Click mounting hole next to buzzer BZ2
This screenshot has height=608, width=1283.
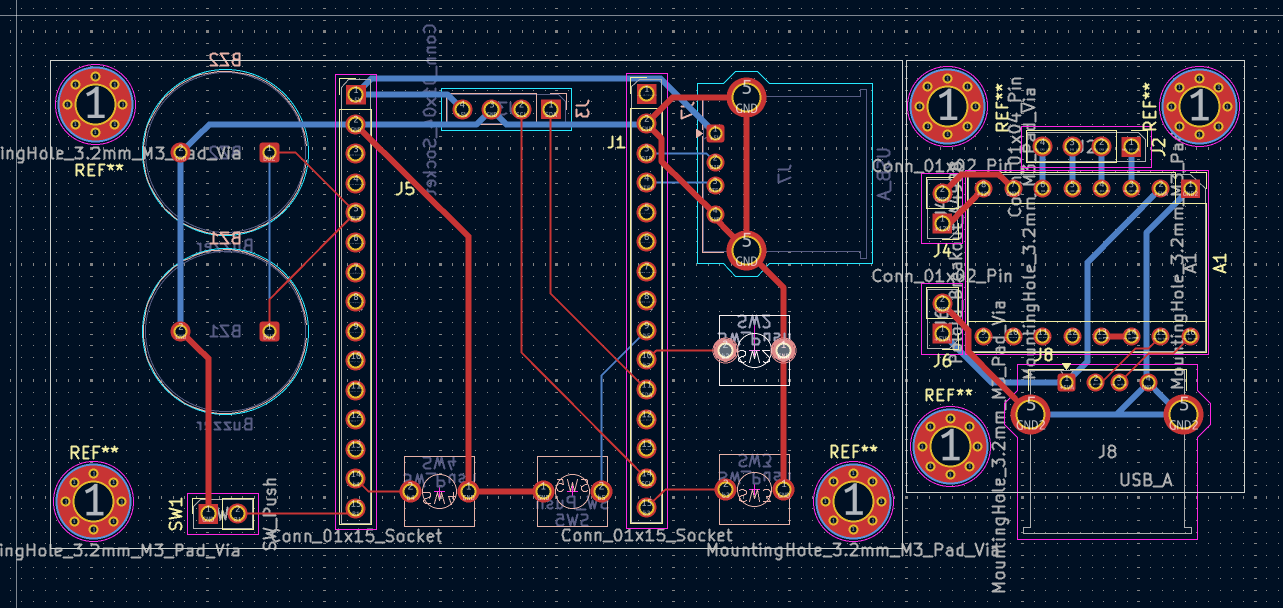[x=95, y=104]
